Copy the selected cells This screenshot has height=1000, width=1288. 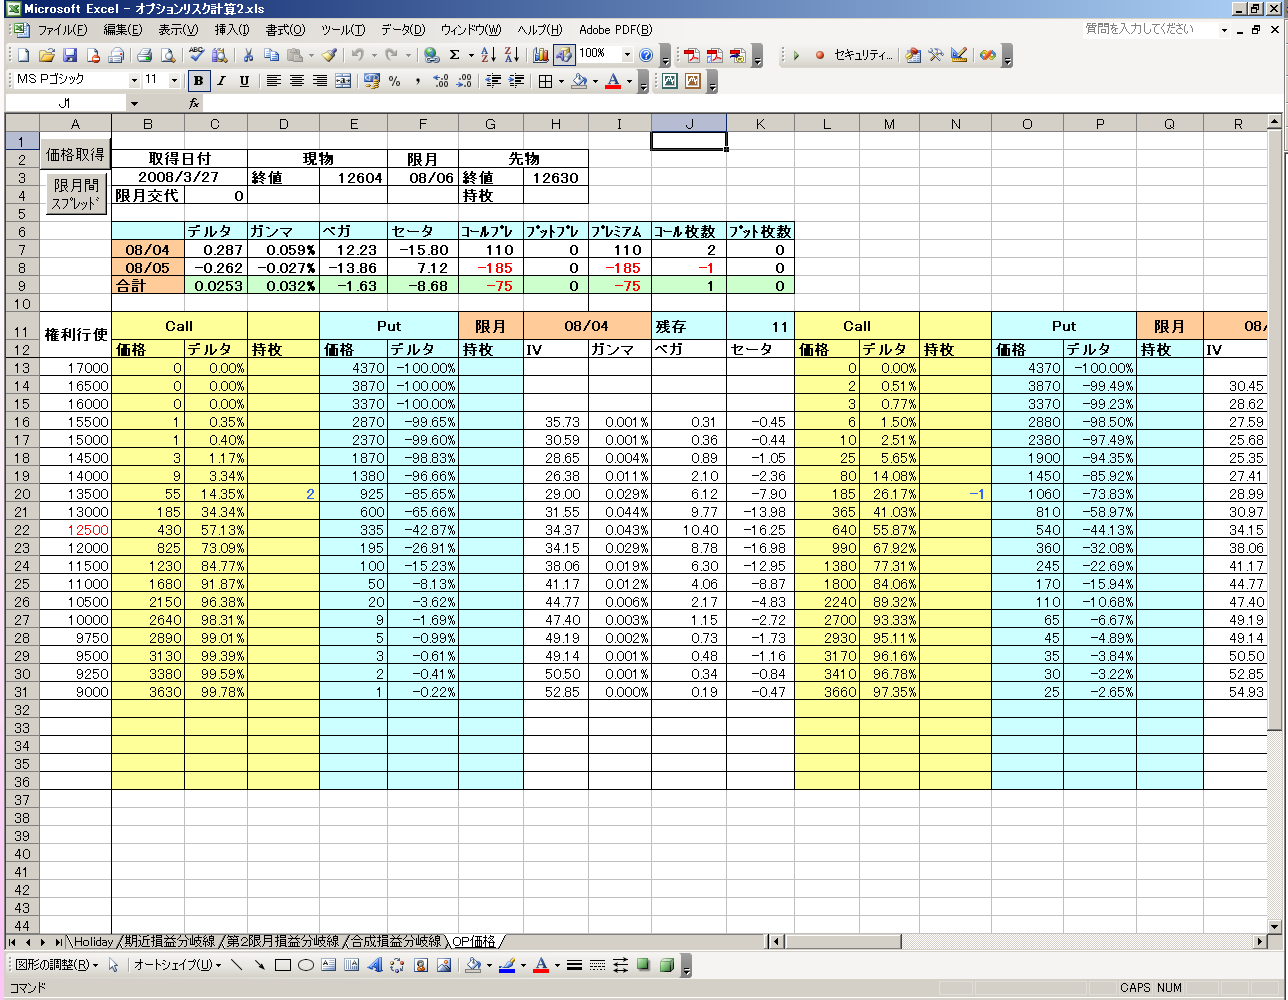tap(271, 55)
